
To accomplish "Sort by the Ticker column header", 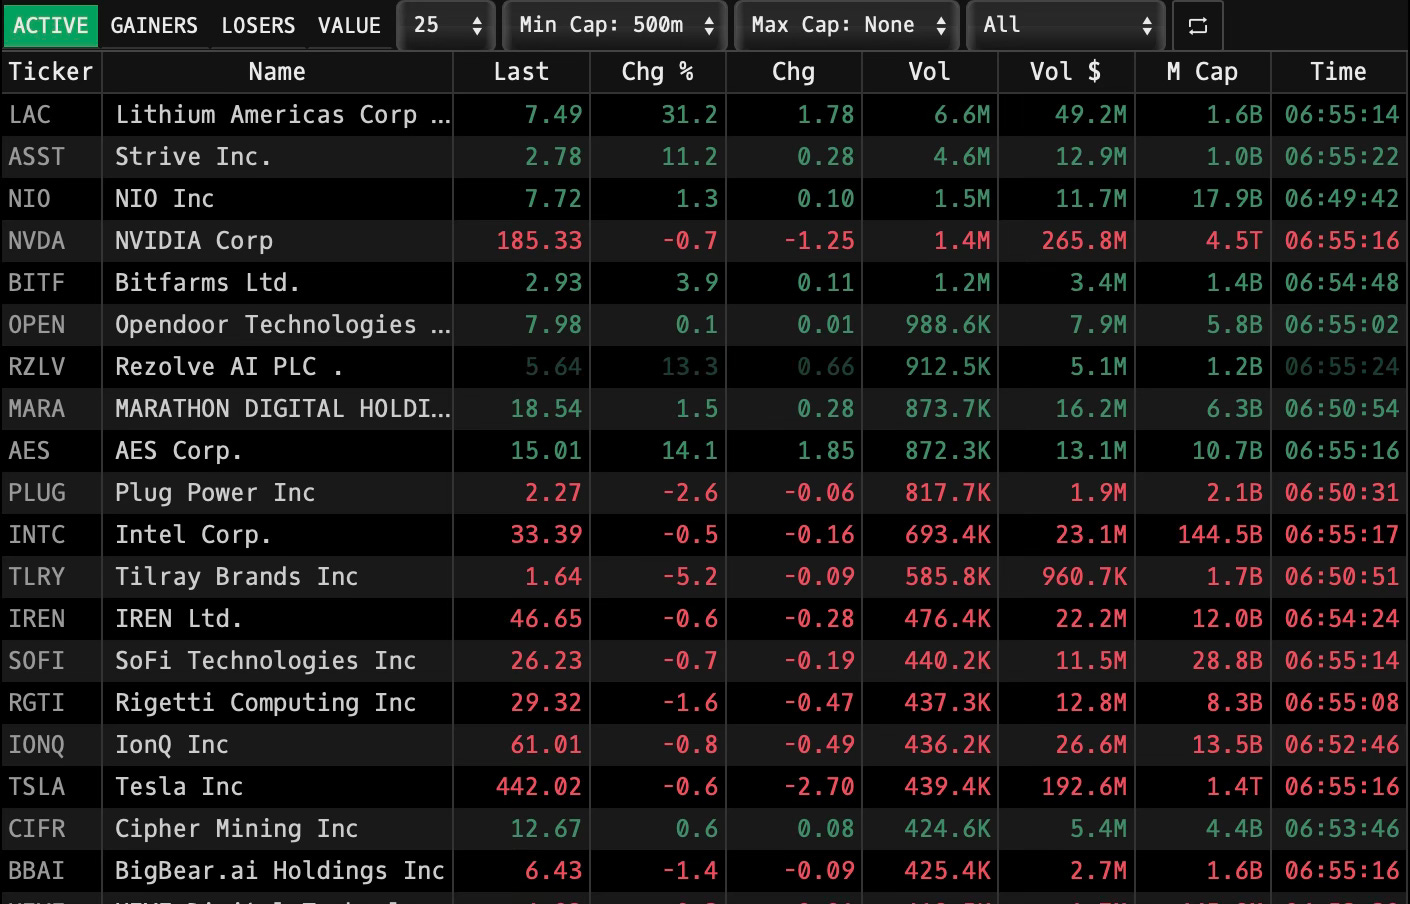I will pos(51,72).
